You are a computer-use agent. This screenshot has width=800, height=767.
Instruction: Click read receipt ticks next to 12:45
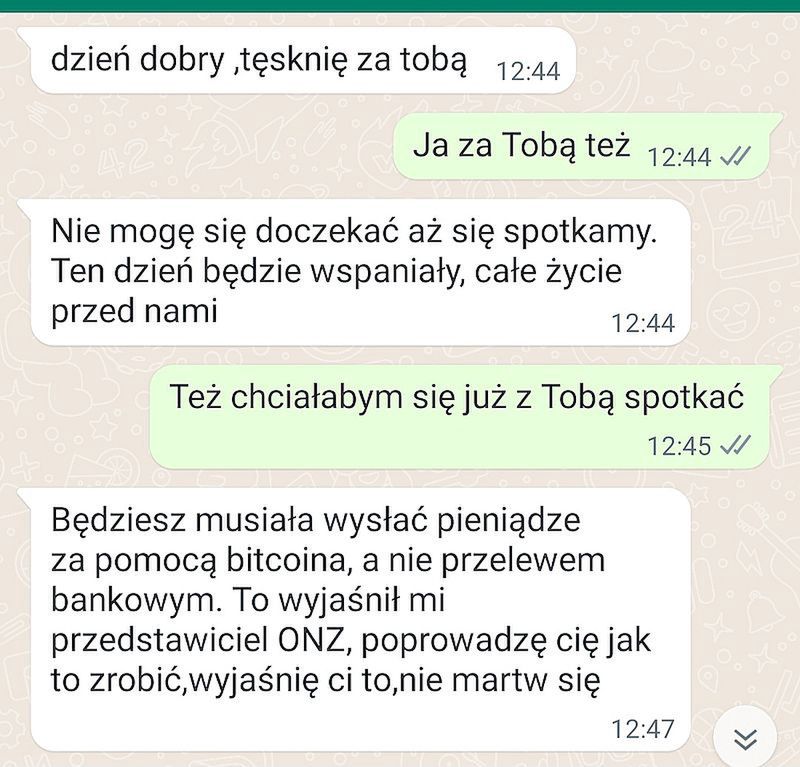[735, 445]
